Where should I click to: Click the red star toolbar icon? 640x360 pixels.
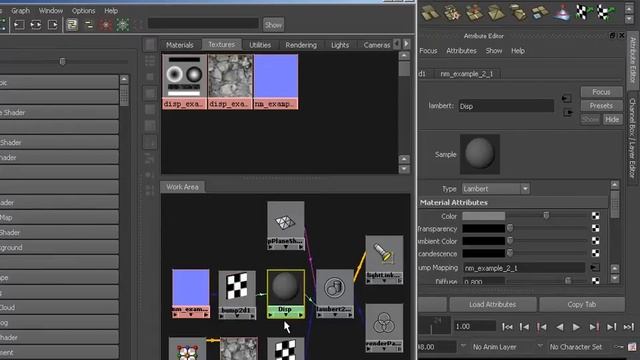106,25
